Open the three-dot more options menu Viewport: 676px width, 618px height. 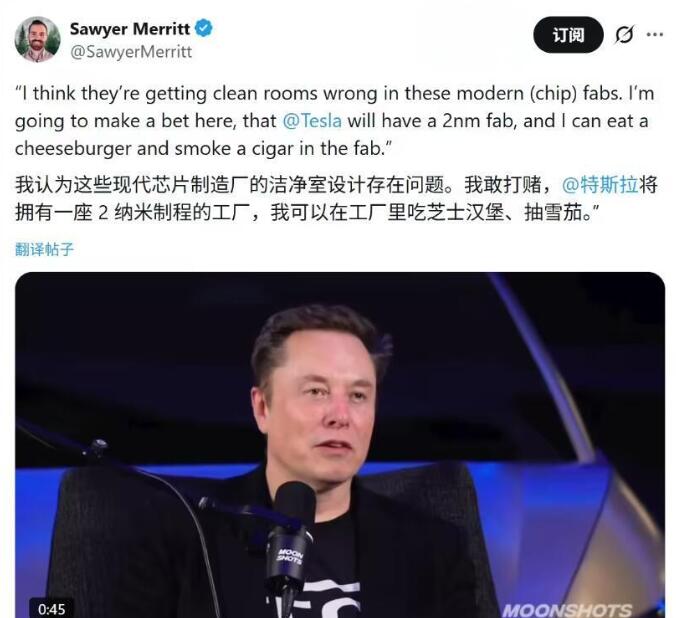655,35
